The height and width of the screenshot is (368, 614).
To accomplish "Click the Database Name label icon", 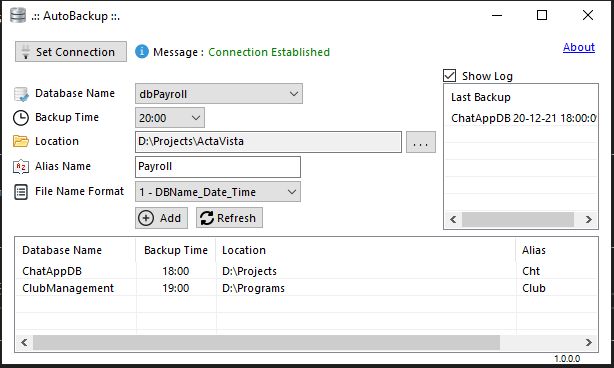I will (21, 94).
